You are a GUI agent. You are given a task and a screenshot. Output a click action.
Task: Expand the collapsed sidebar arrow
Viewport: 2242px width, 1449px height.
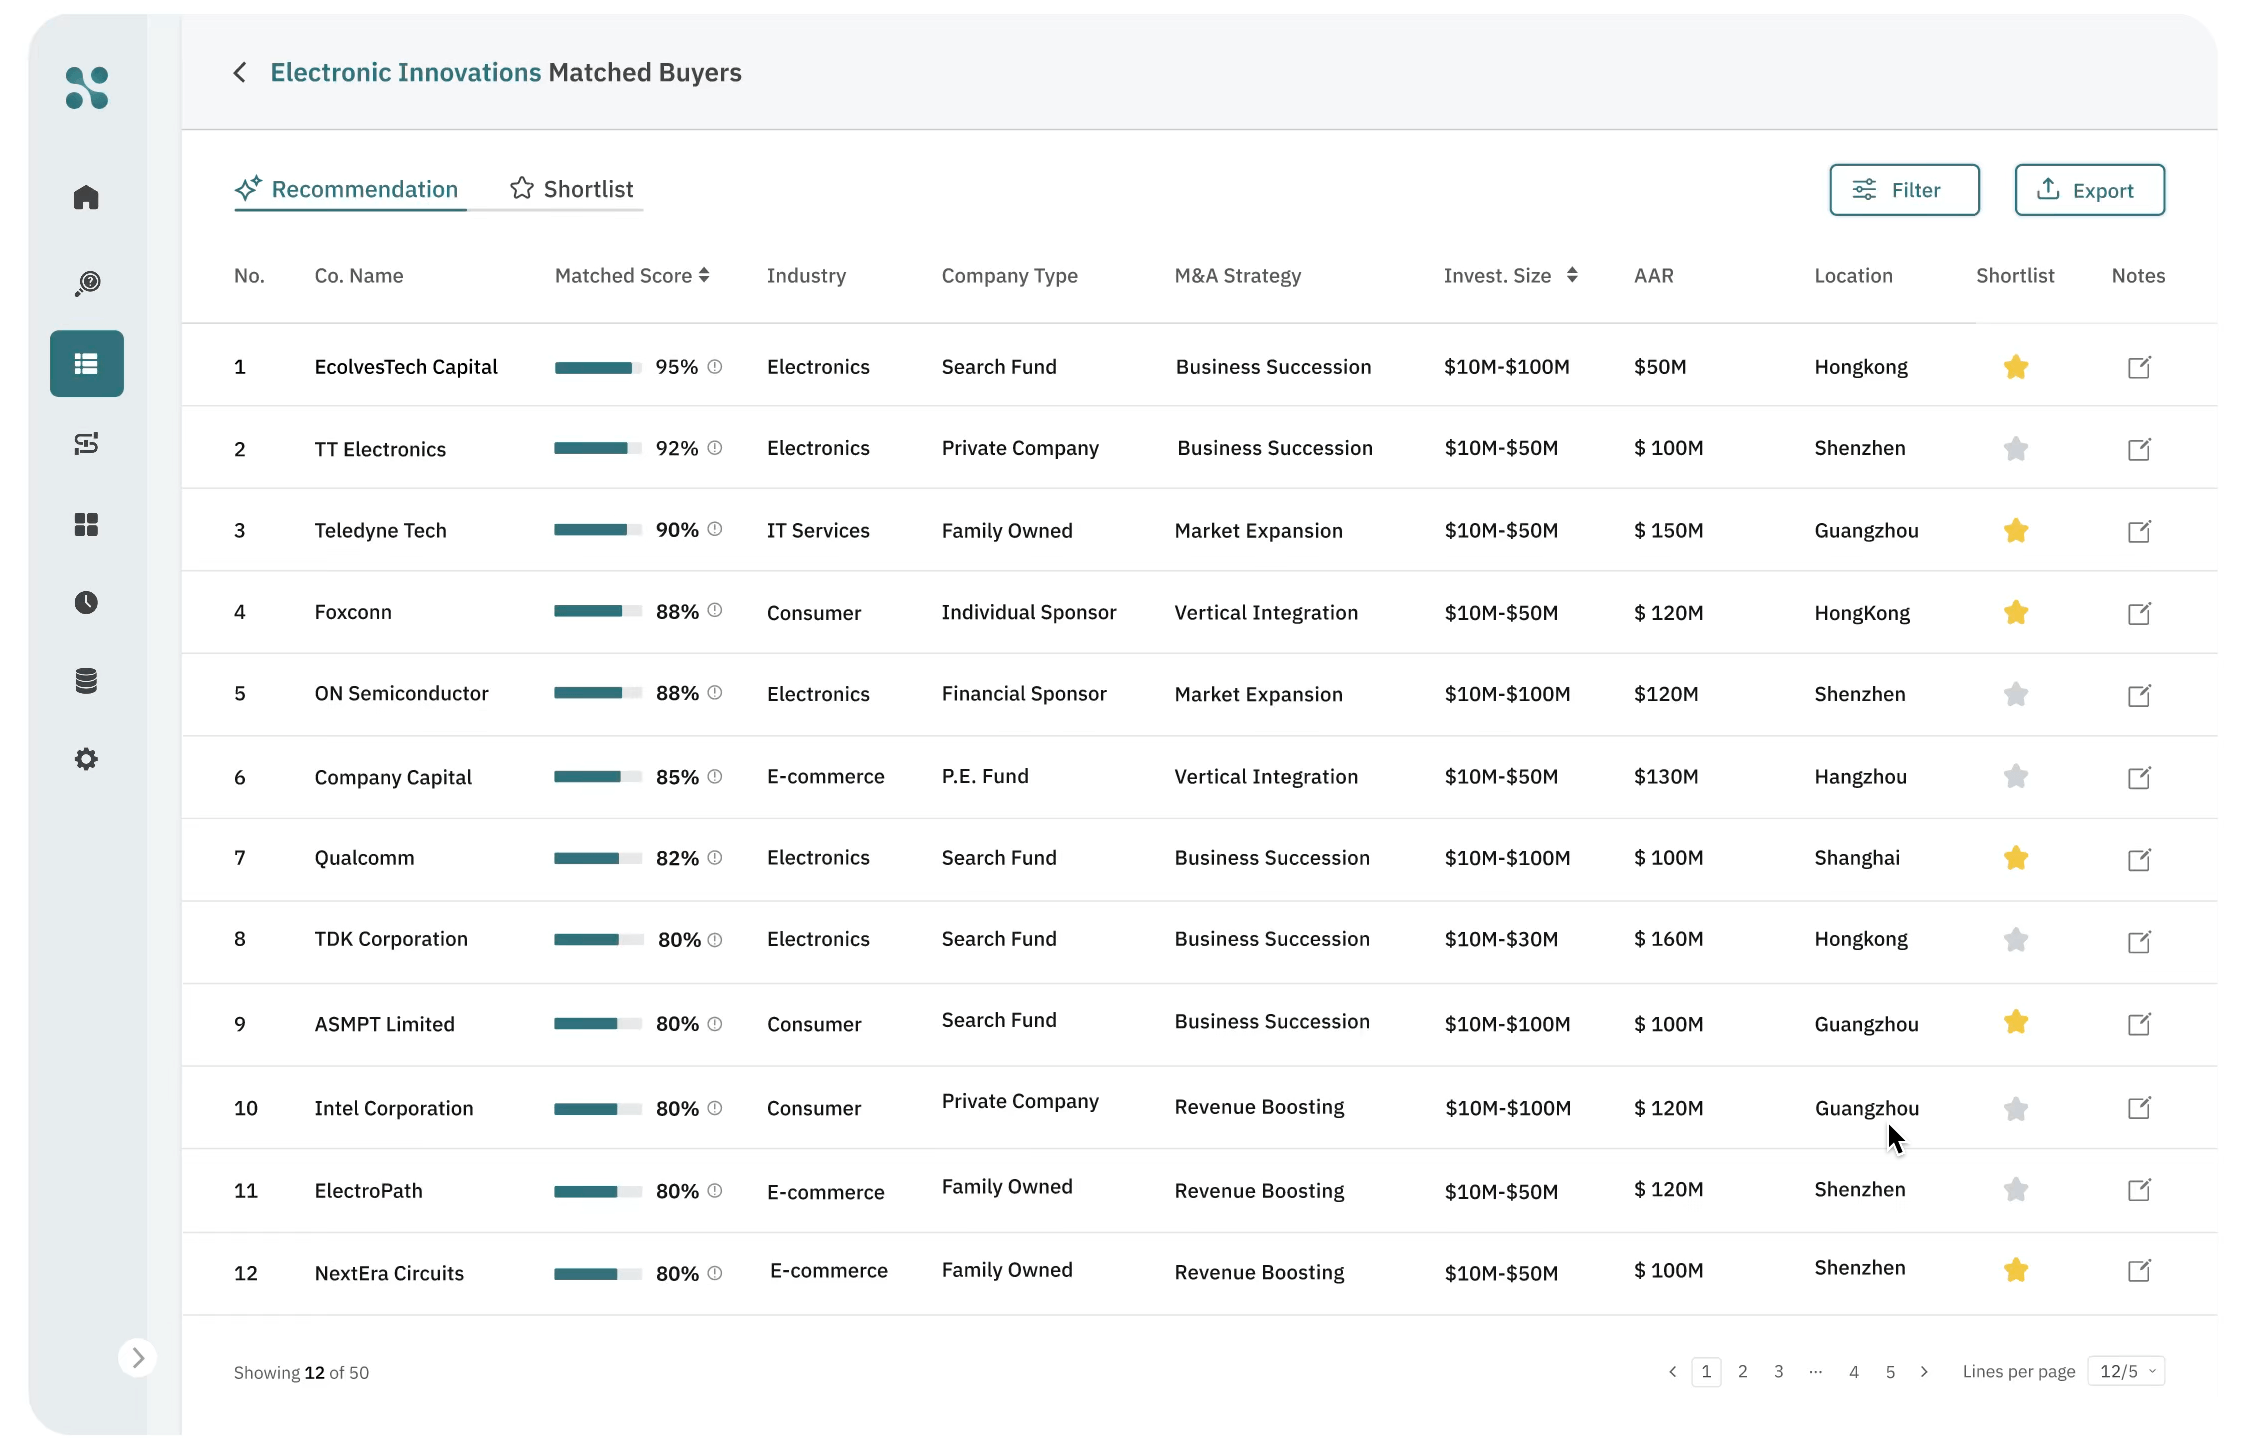pos(138,1357)
